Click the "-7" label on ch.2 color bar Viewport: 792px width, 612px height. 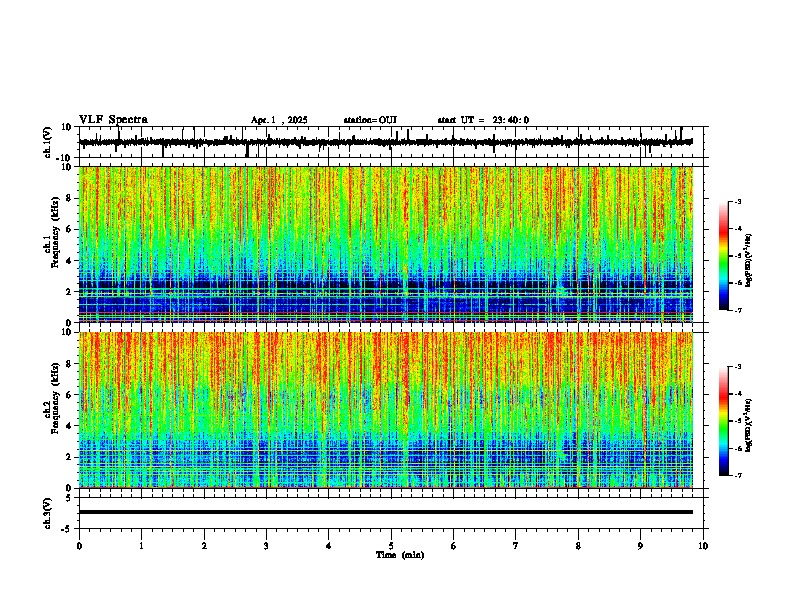click(738, 476)
